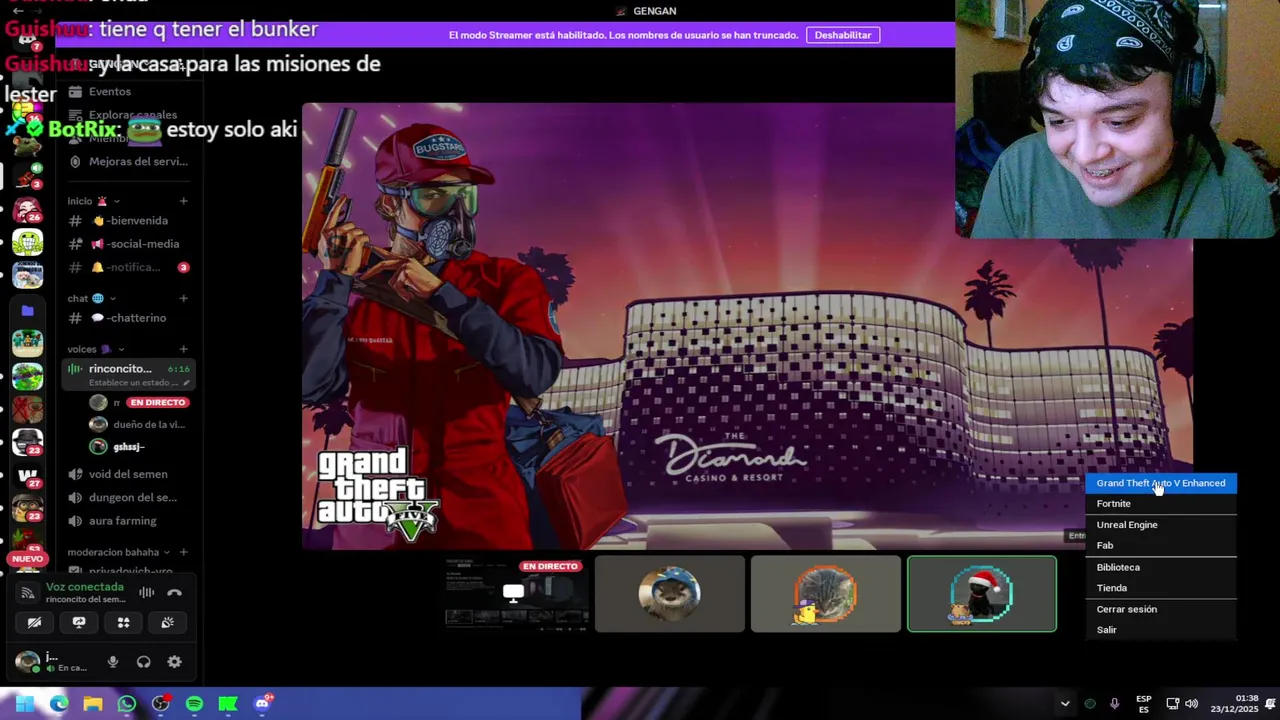Select the EN DIRECTO stream thumbnail tile
Screen dimensions: 1280x720
(x=517, y=594)
